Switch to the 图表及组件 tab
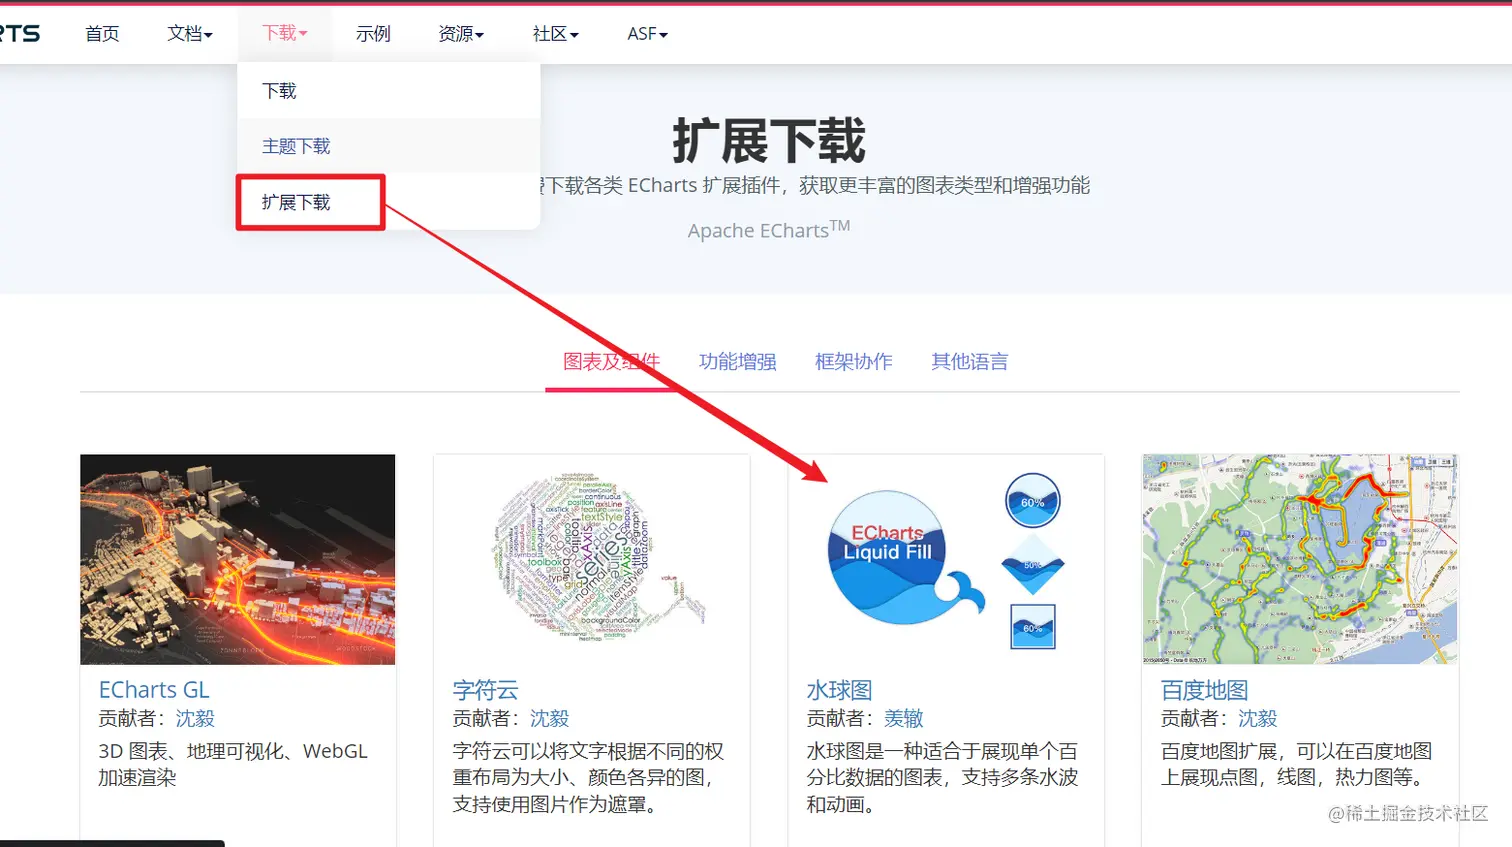Viewport: 1512px width, 847px height. coord(611,362)
